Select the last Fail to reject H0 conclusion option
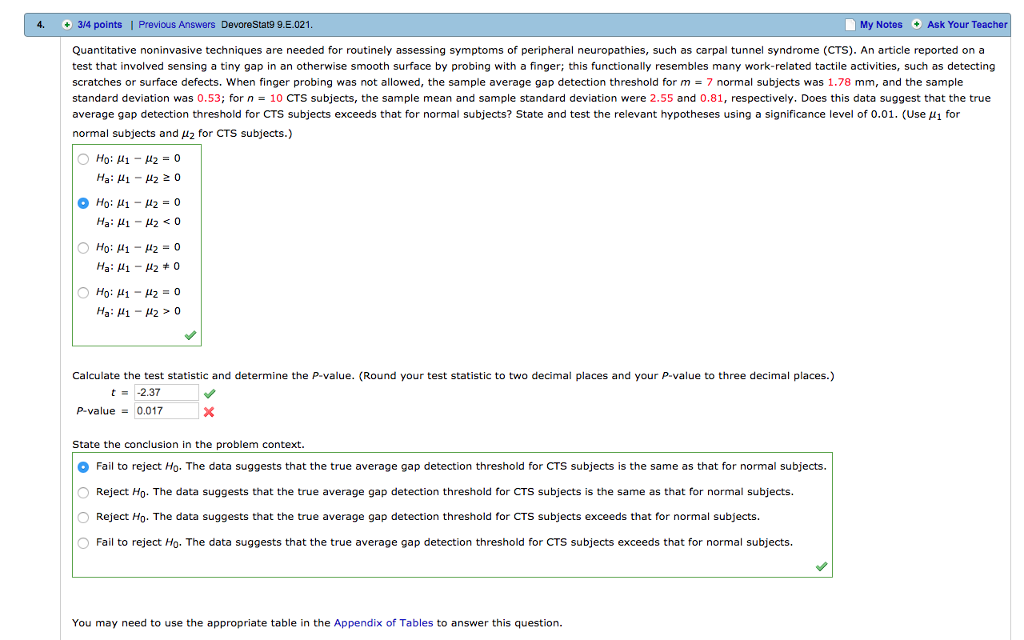This screenshot has width=1024, height=640. point(83,542)
